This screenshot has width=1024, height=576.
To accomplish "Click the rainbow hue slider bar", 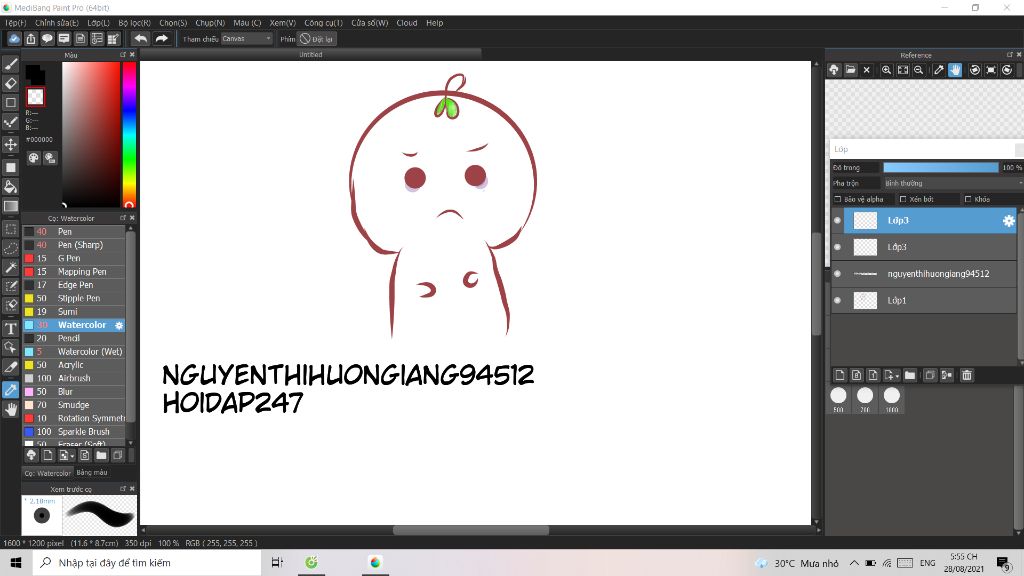I will coord(129,135).
